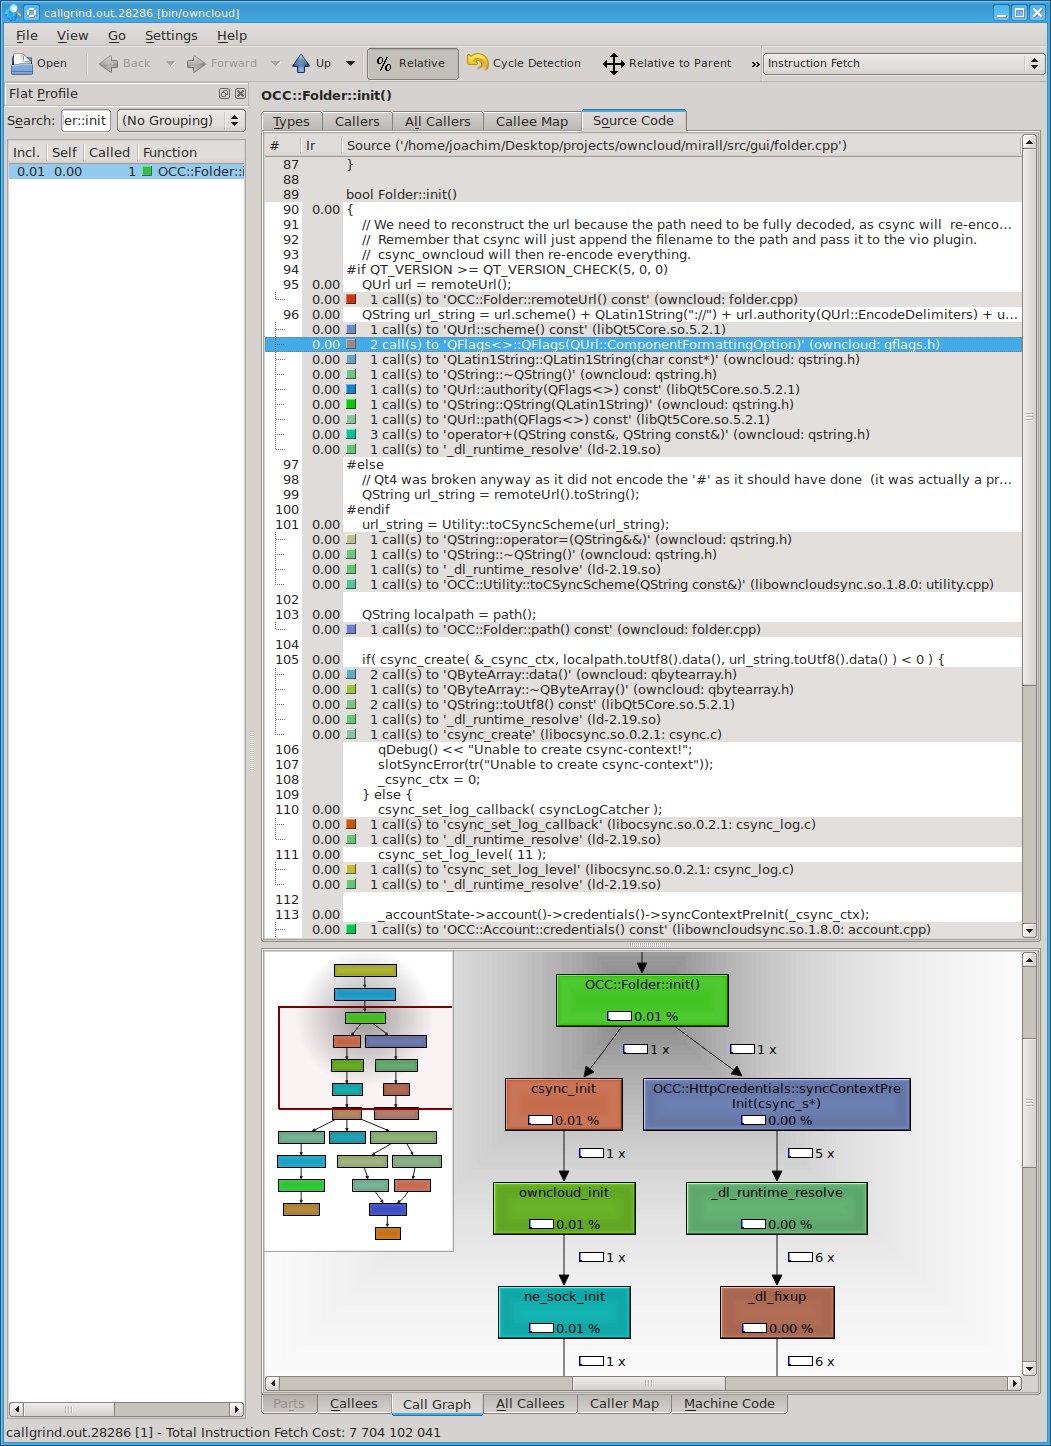Click the Up arrow toolbar icon

coord(301,63)
